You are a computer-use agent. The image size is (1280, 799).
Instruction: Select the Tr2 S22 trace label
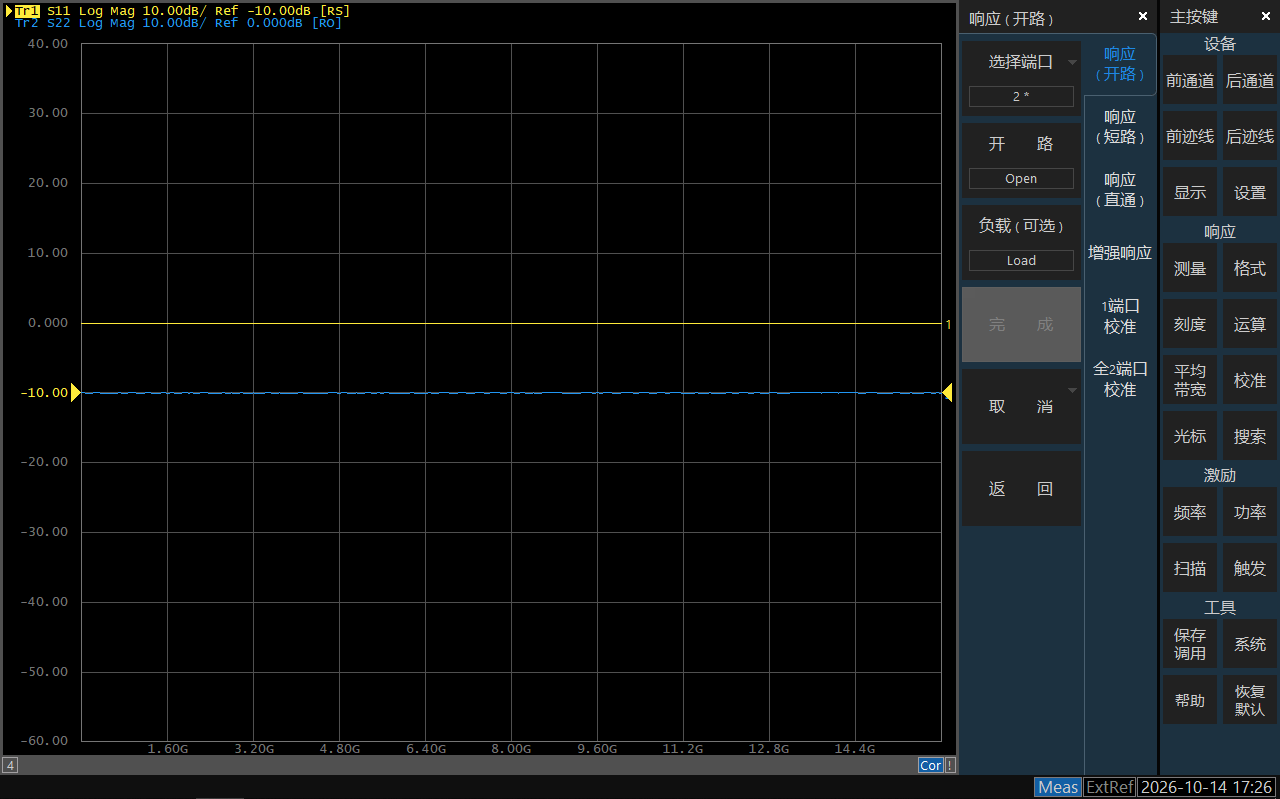[x=178, y=23]
